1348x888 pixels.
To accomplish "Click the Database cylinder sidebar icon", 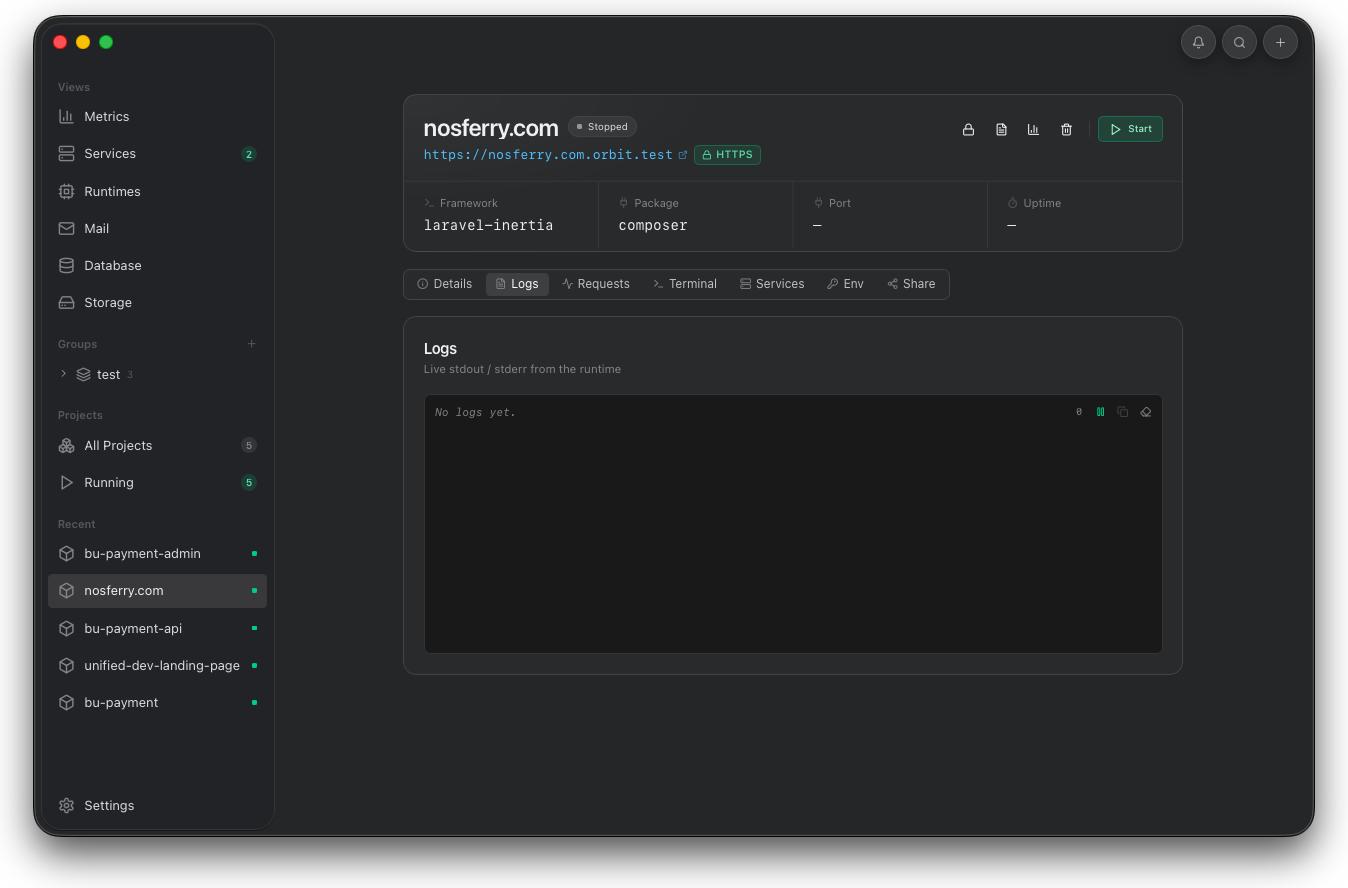I will (67, 265).
